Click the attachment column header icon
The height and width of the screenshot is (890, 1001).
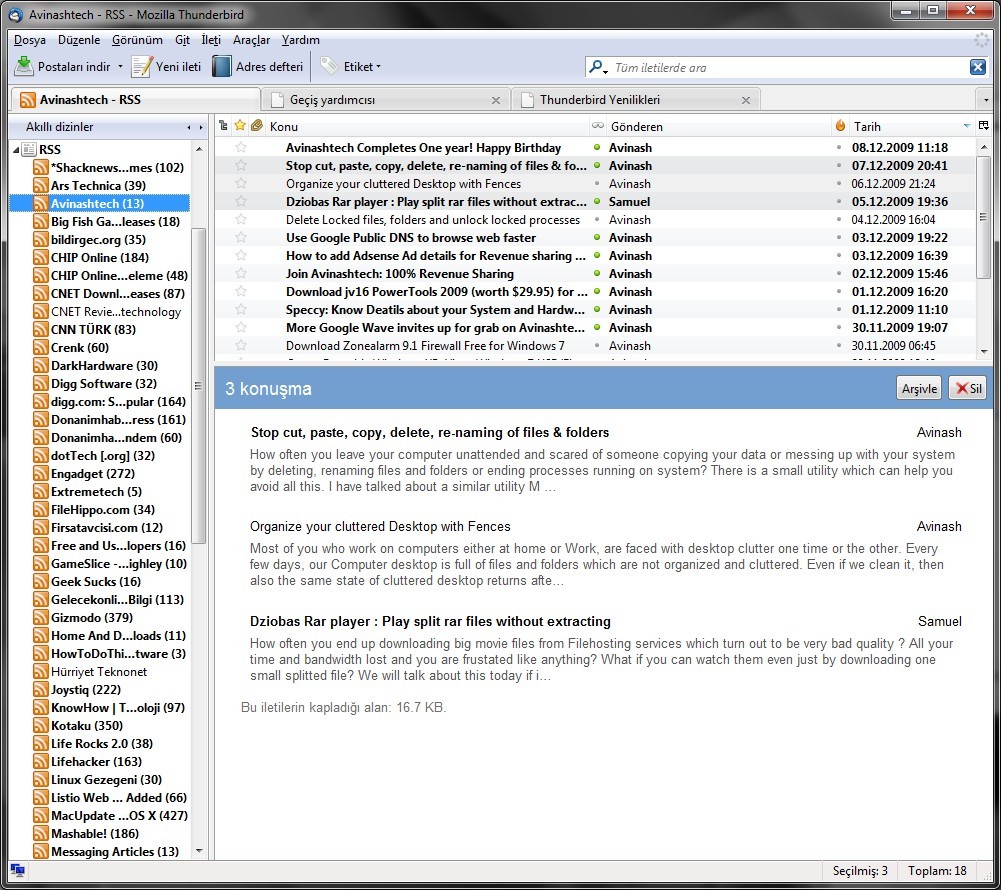click(x=257, y=125)
